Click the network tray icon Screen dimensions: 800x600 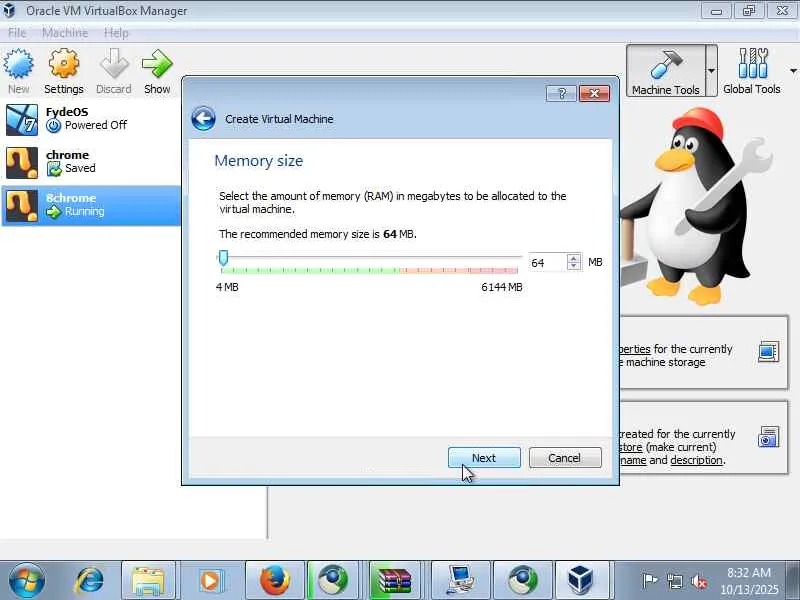[x=674, y=581]
